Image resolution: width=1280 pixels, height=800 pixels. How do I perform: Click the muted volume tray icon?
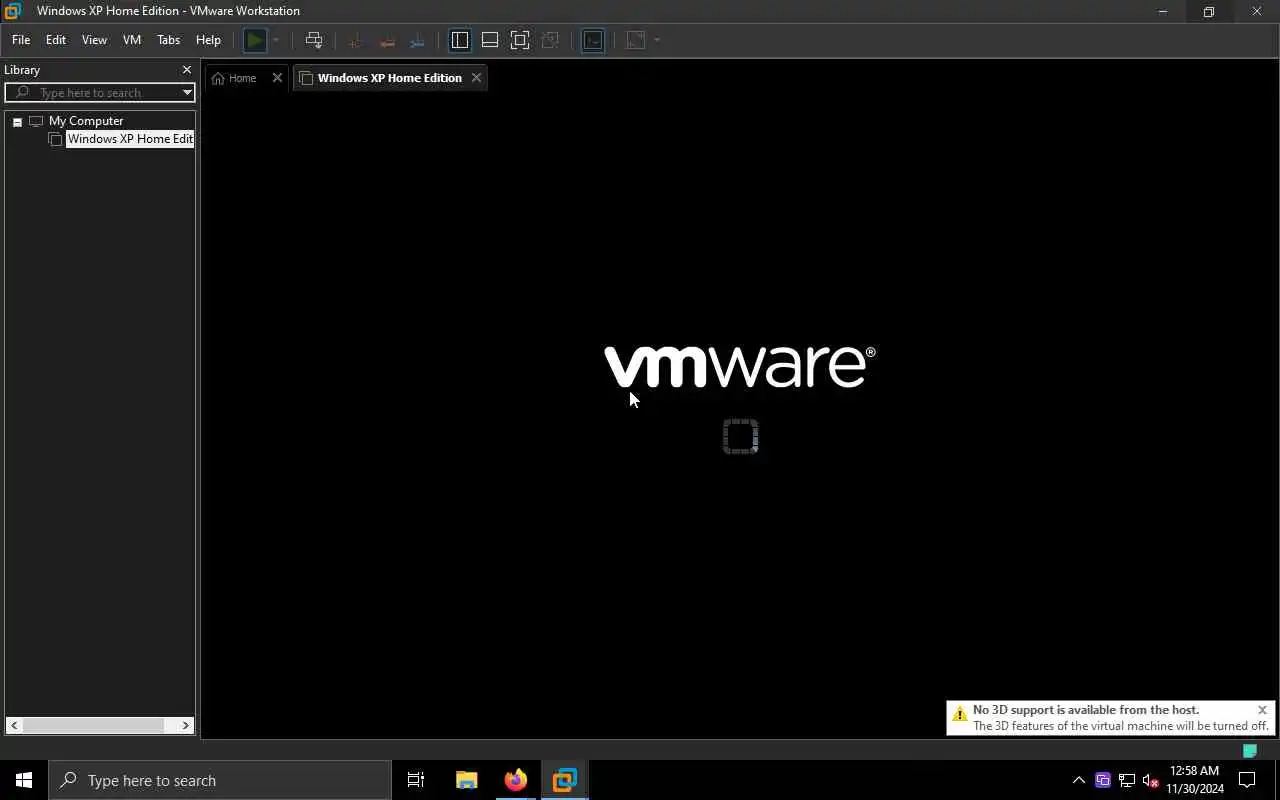pos(1151,780)
